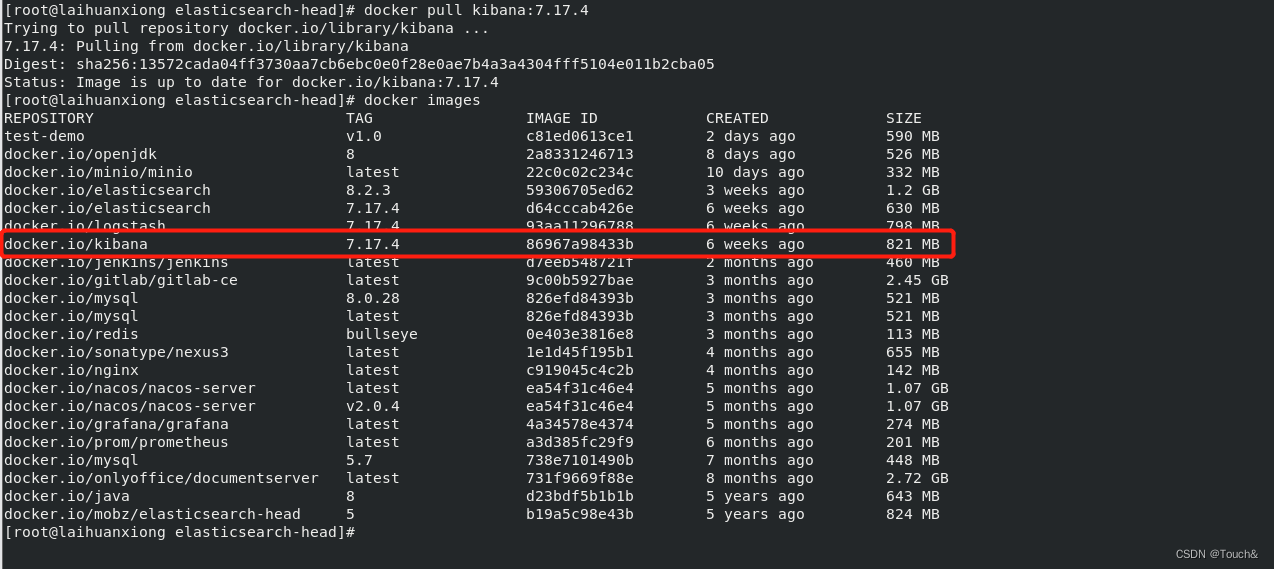1274x569 pixels.
Task: Click the '7 months ago' created value
Action: [x=760, y=460]
